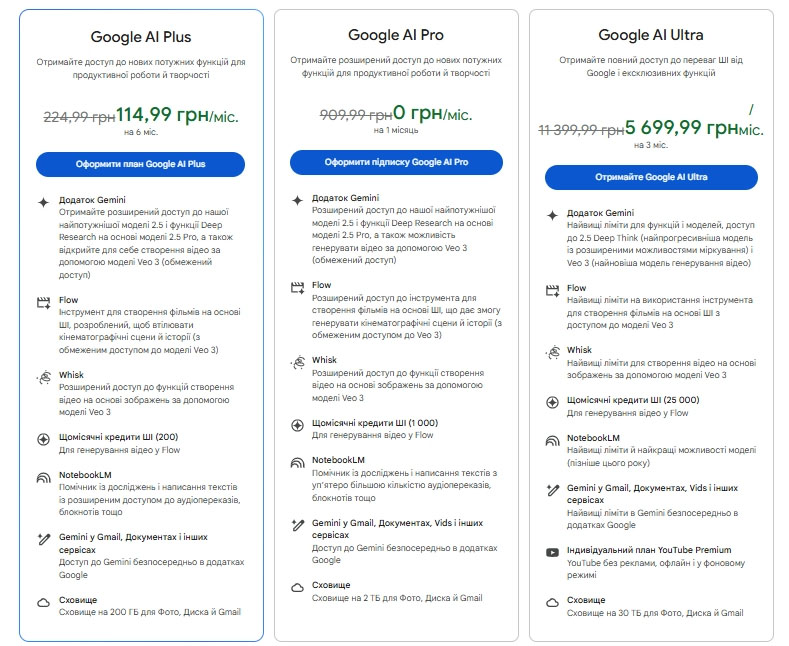Click the Gemini in Gmail pen icon in AI Ultra card

pyautogui.click(x=552, y=490)
